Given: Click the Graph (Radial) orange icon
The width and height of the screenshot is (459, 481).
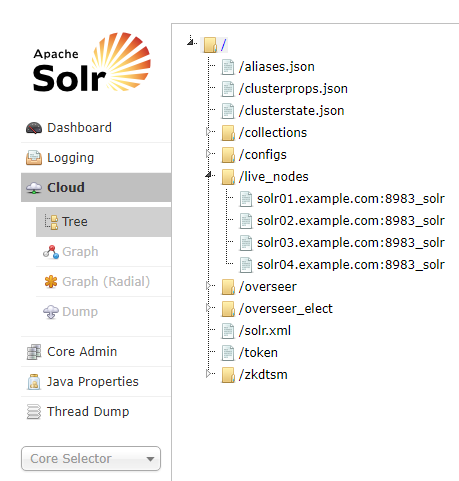Looking at the screenshot, I should (51, 282).
